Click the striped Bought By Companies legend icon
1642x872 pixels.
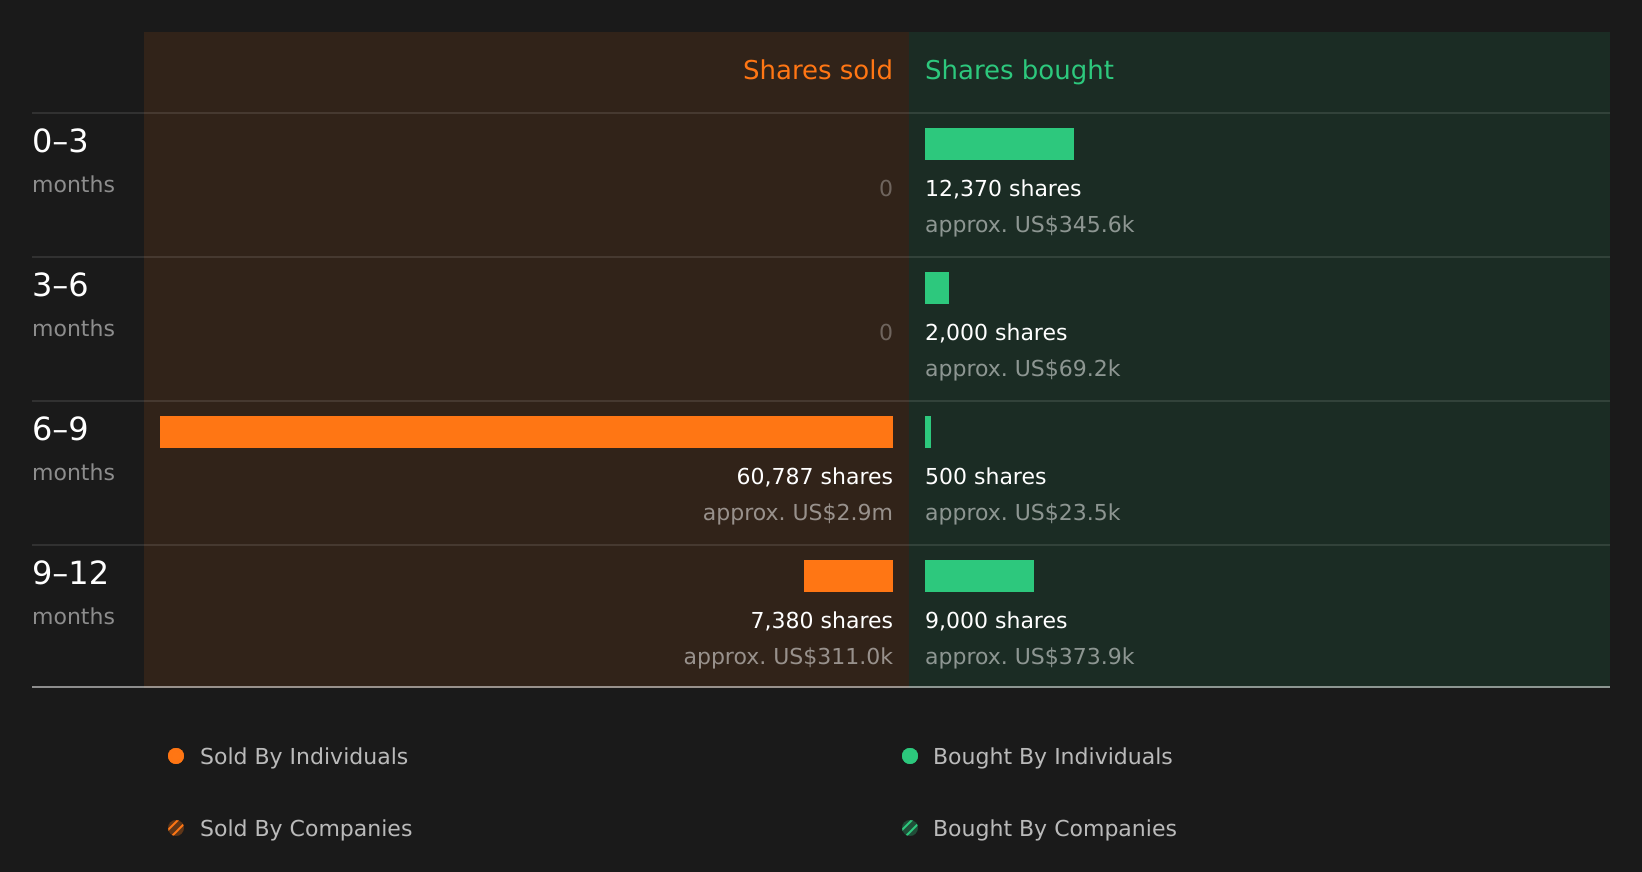(x=910, y=828)
